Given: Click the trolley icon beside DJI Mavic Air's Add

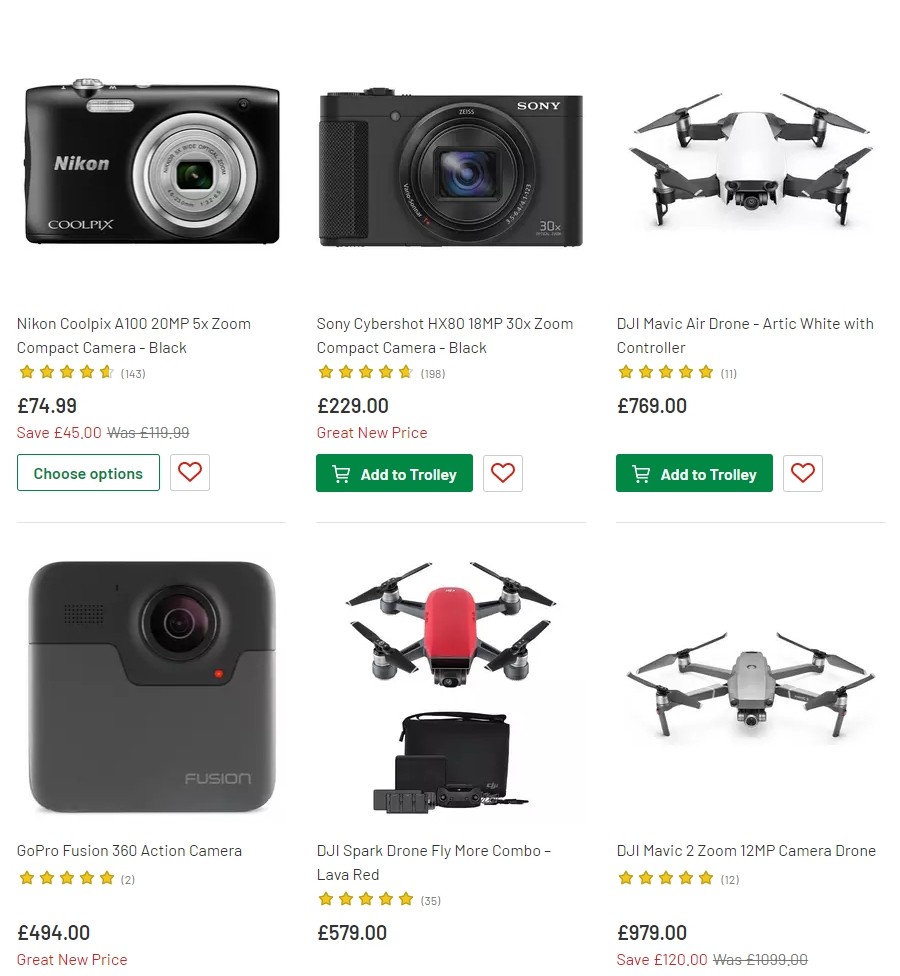Looking at the screenshot, I should click(x=641, y=473).
